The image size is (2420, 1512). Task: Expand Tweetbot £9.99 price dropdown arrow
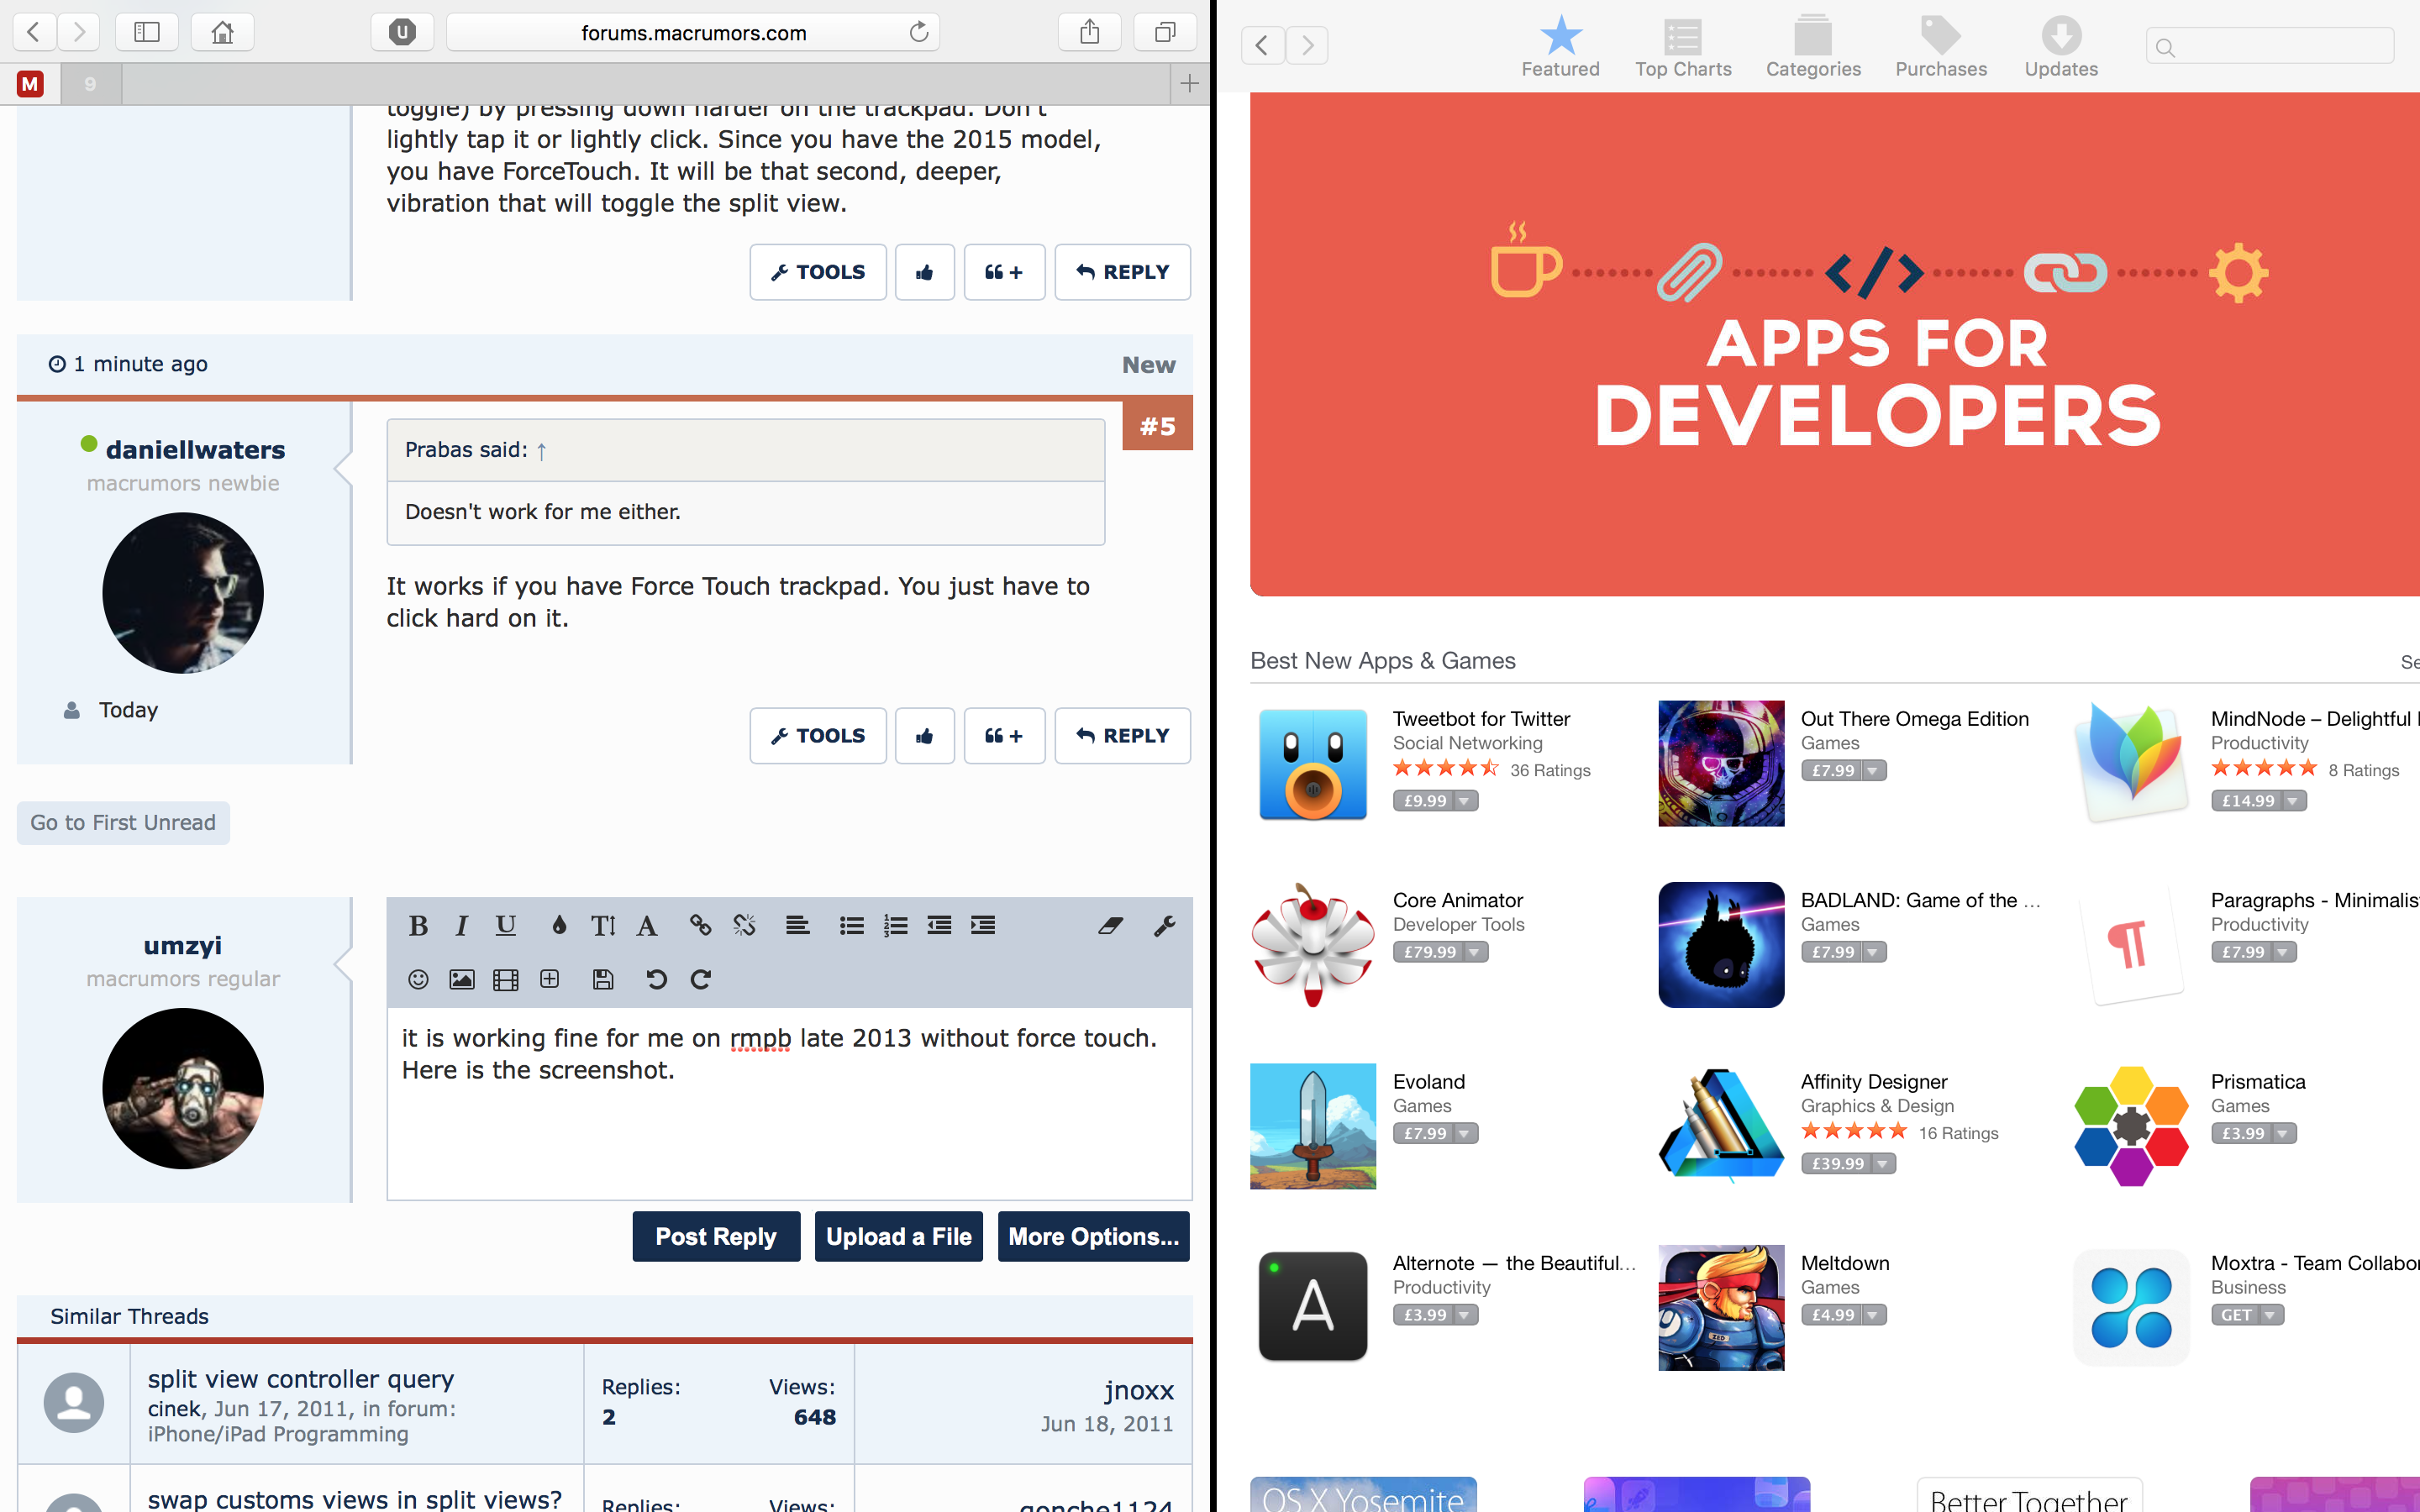tap(1464, 801)
